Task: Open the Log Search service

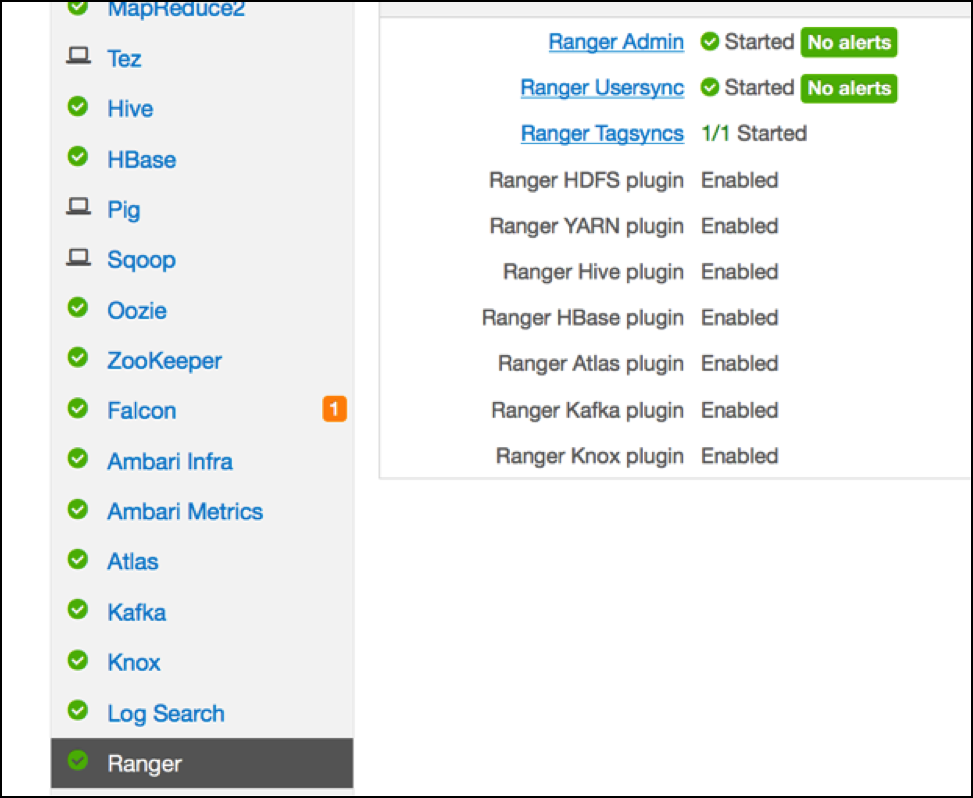Action: (166, 713)
